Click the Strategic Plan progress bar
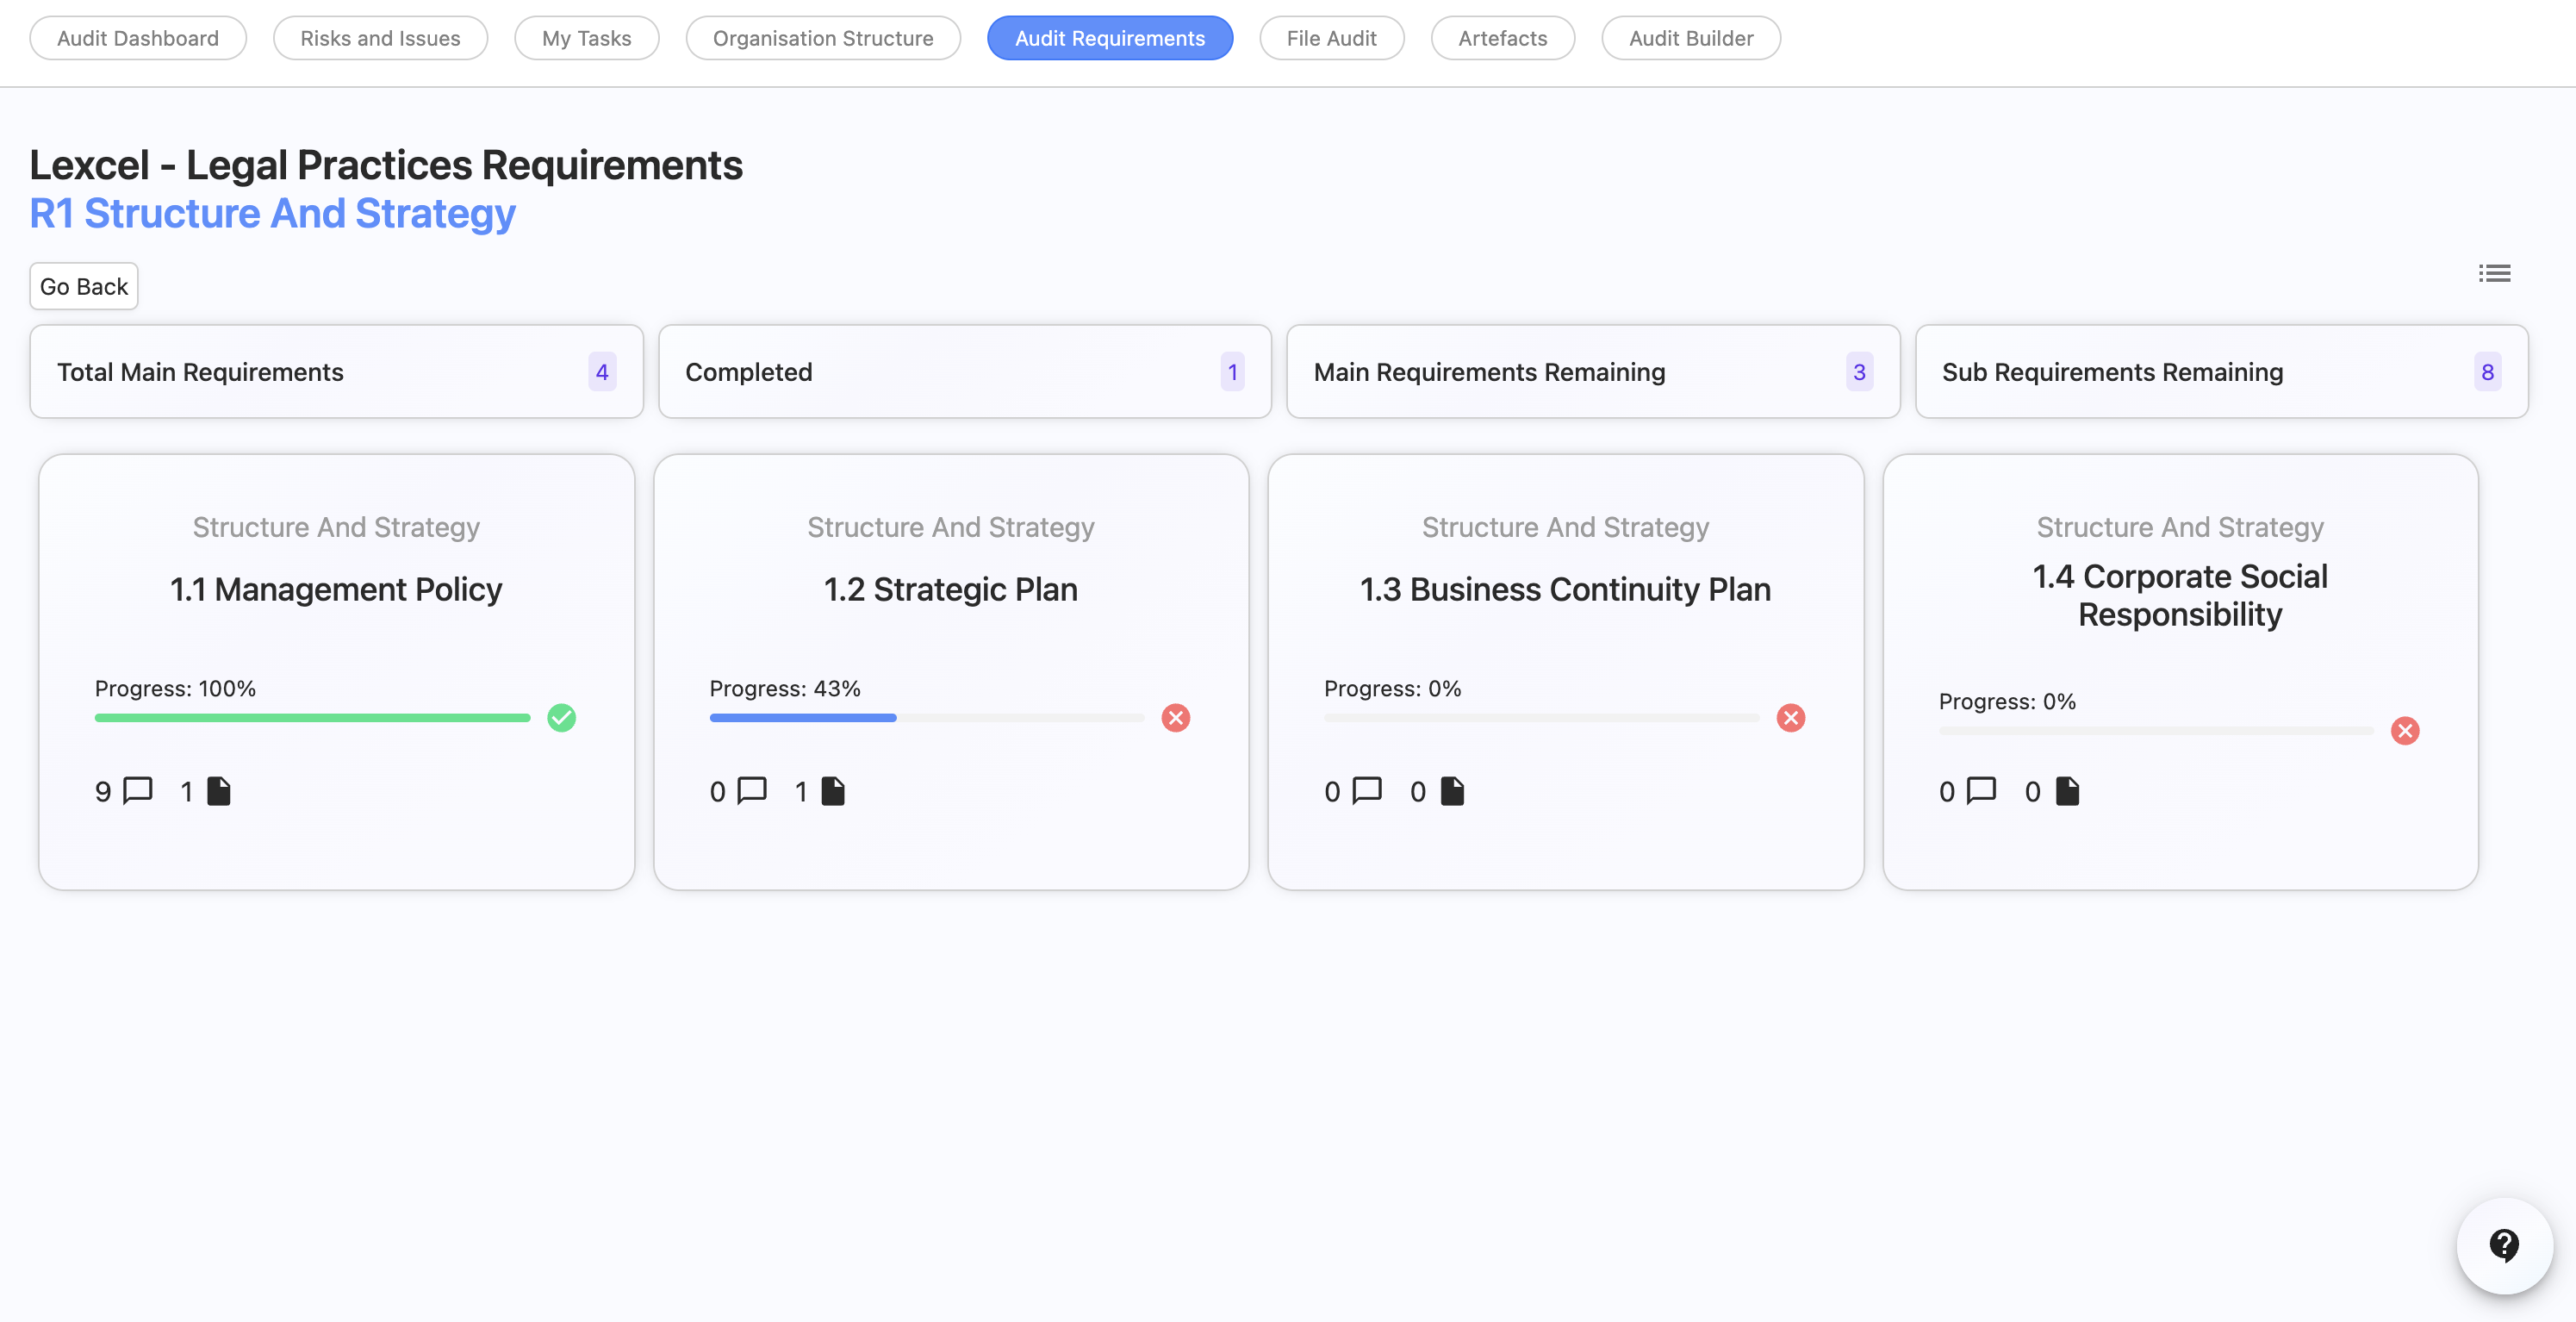Image resolution: width=2576 pixels, height=1322 pixels. pos(926,717)
